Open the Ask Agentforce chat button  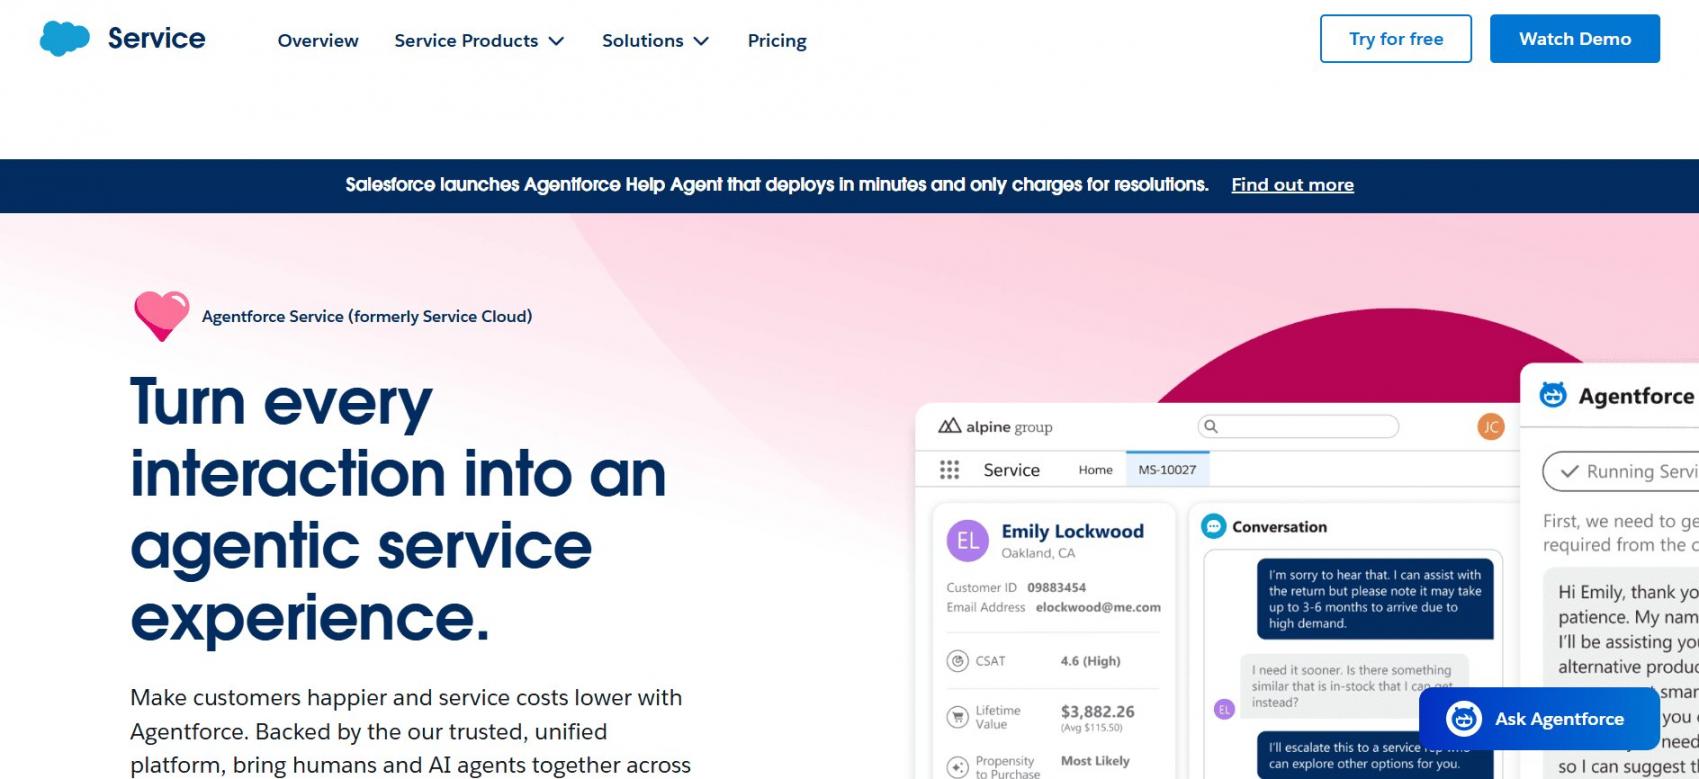1539,718
